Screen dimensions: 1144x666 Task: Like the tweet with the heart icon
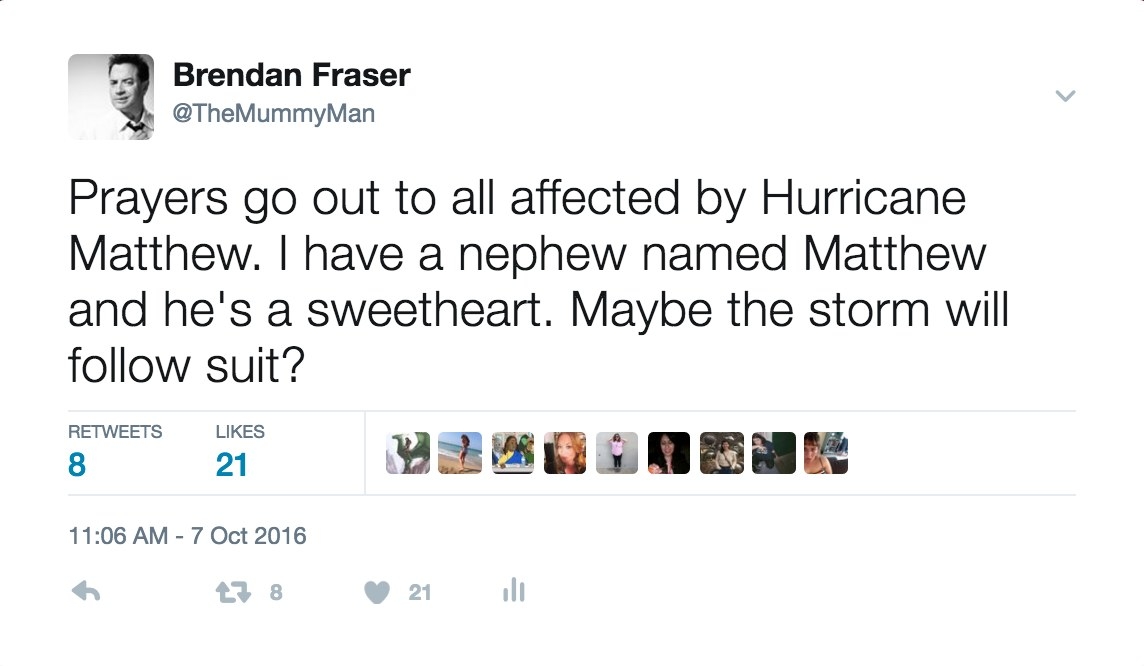(x=376, y=592)
